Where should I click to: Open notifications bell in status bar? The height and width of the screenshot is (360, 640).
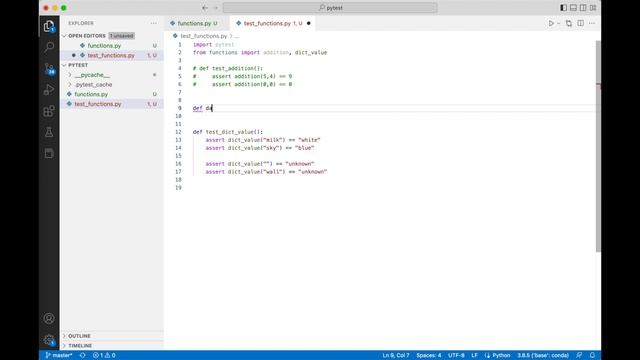(592, 356)
